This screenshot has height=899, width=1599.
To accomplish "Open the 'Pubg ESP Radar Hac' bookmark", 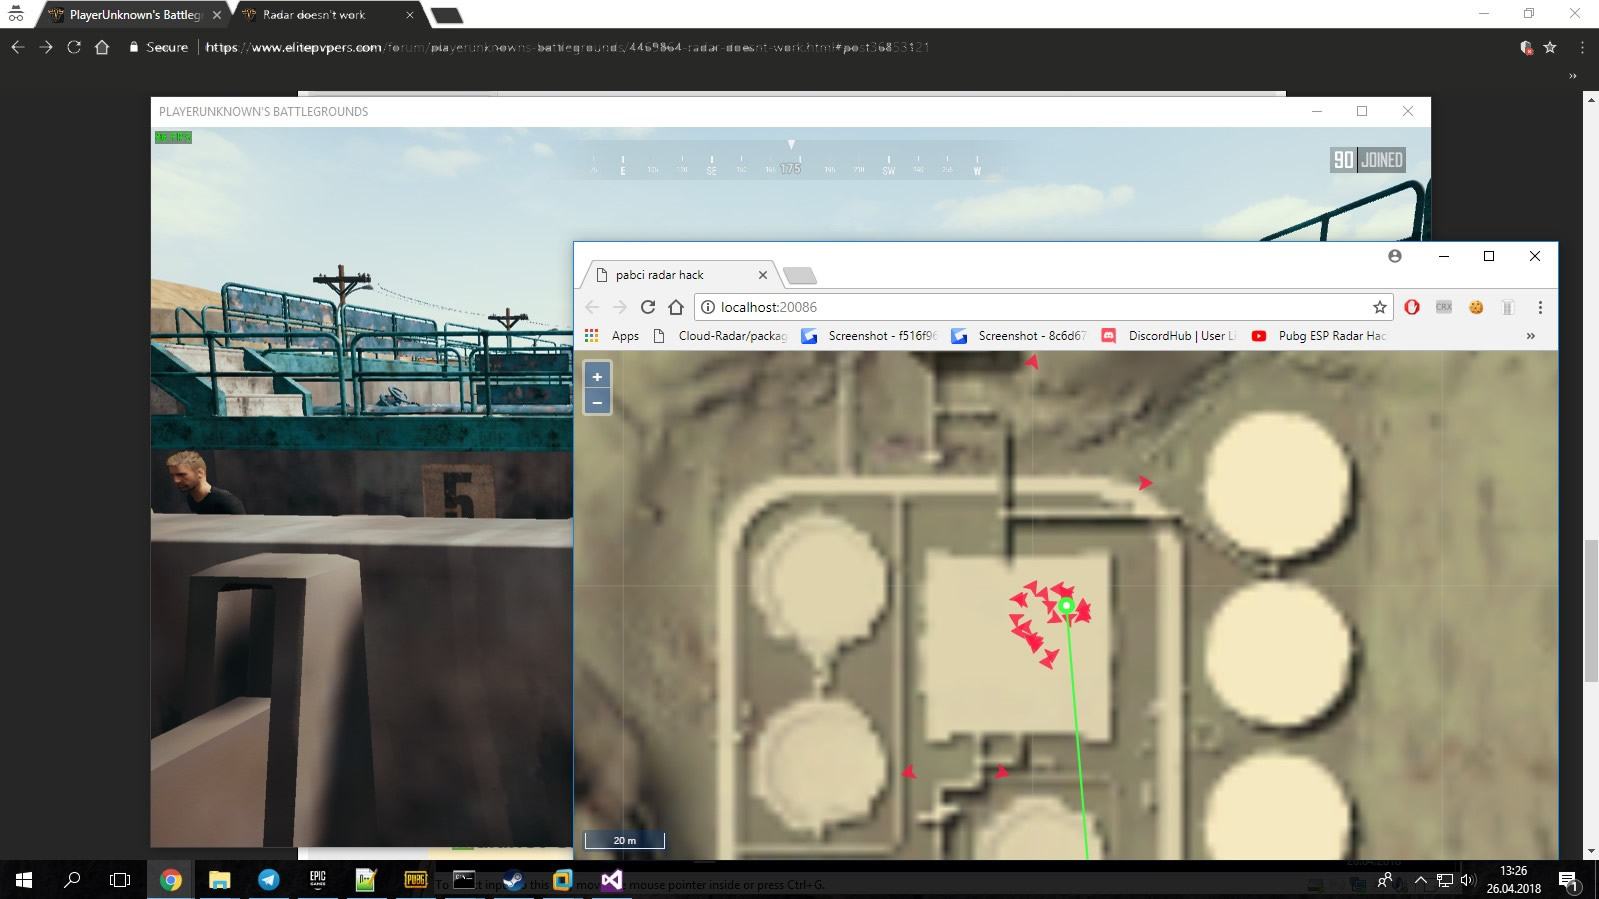I will click(x=1320, y=336).
